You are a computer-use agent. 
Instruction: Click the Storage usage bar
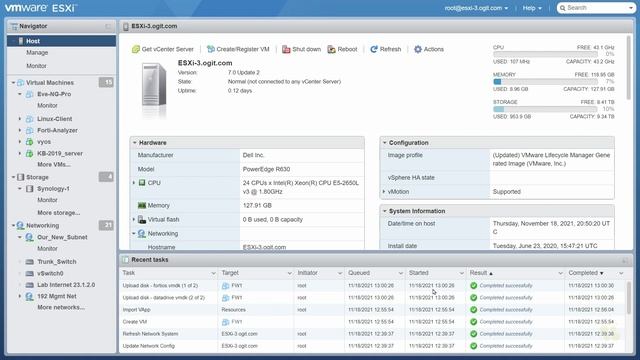tap(545, 109)
